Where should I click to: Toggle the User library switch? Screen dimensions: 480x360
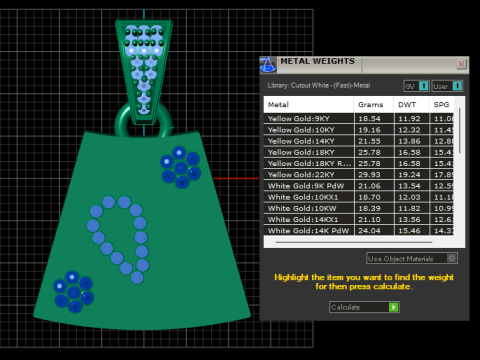[447, 86]
